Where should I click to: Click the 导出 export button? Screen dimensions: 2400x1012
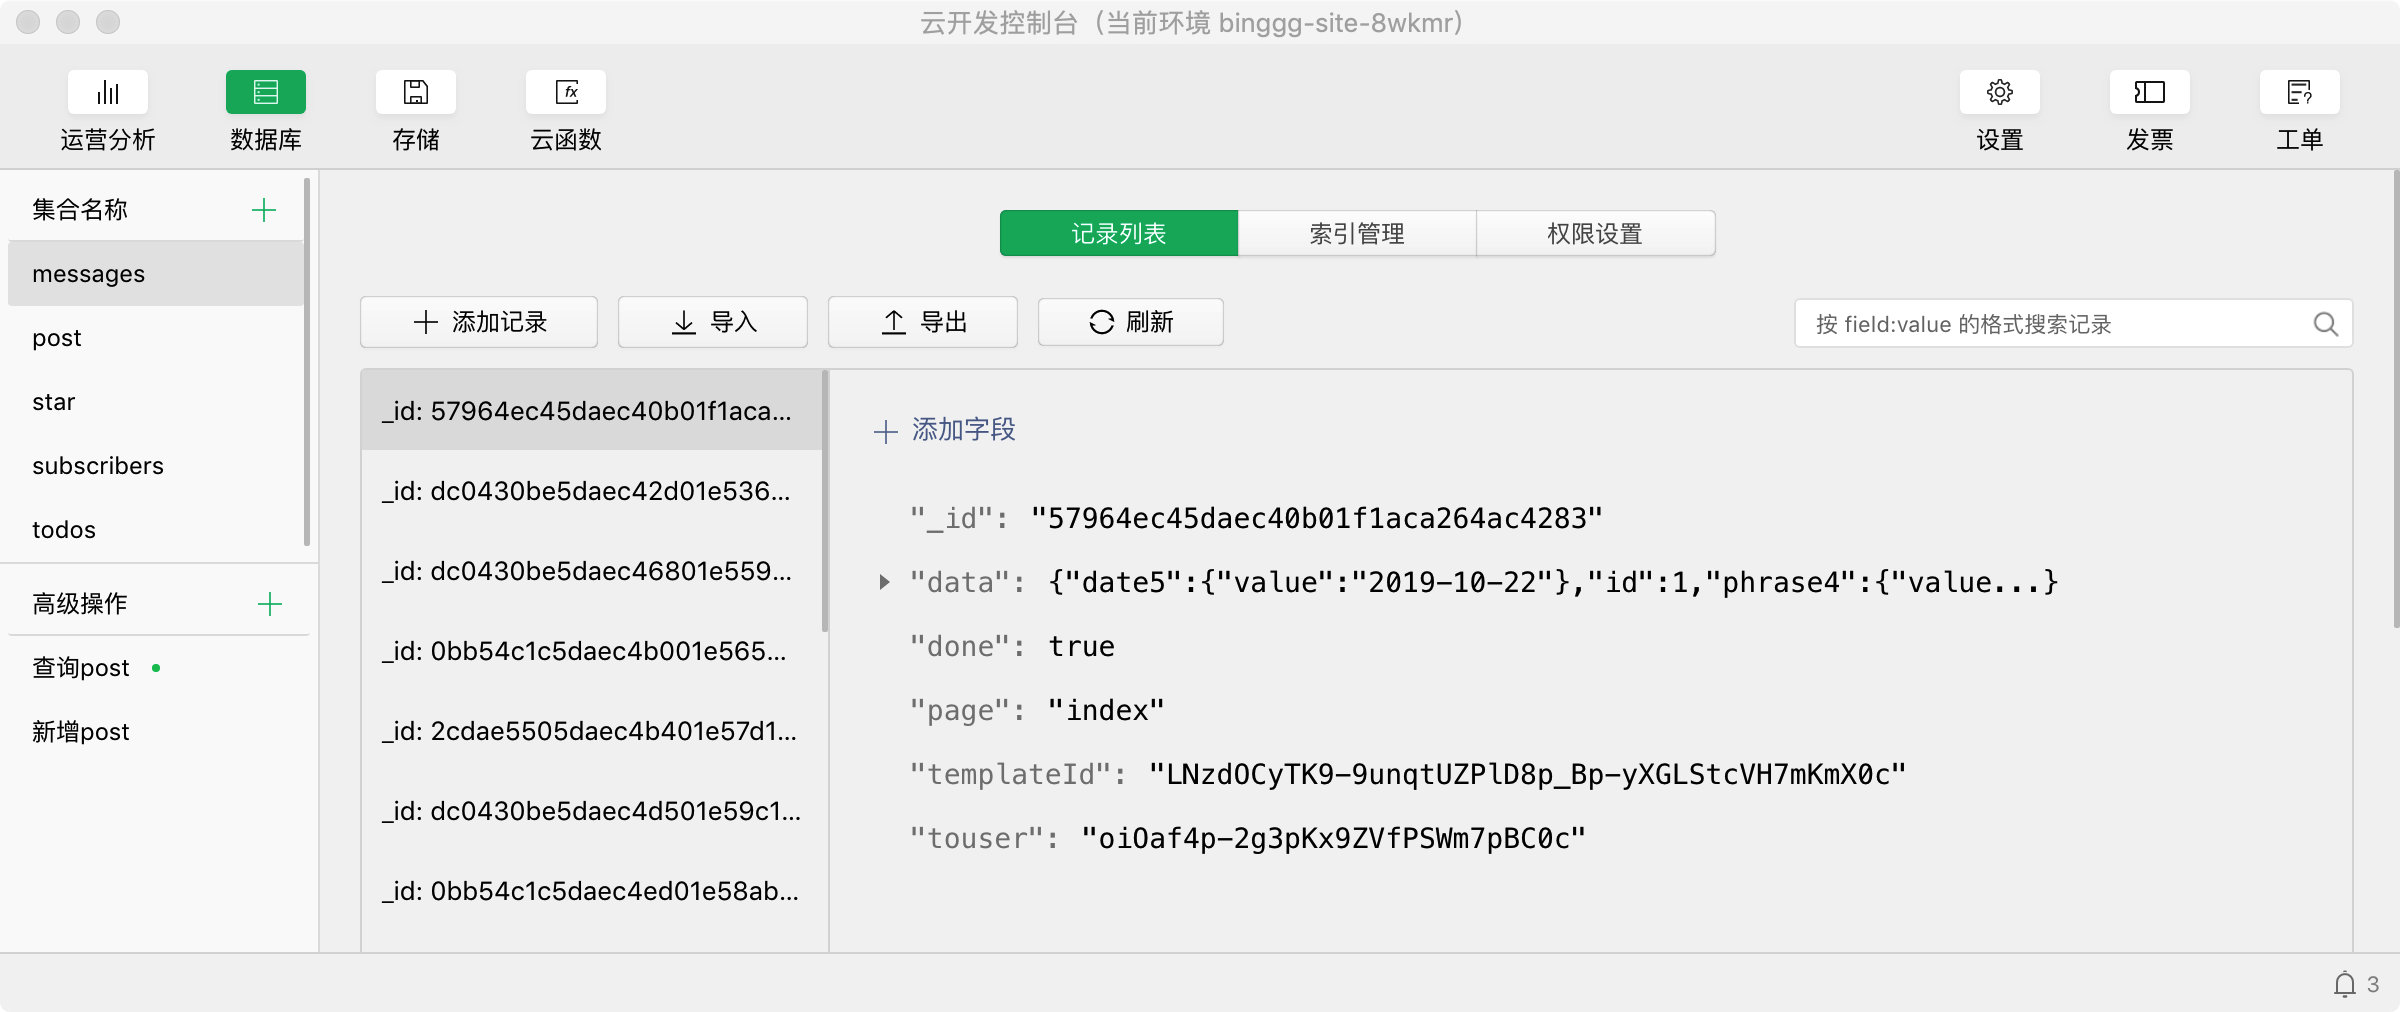(x=923, y=322)
